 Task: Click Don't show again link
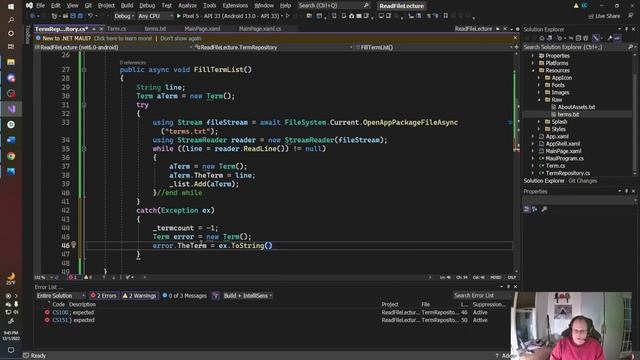[180, 38]
